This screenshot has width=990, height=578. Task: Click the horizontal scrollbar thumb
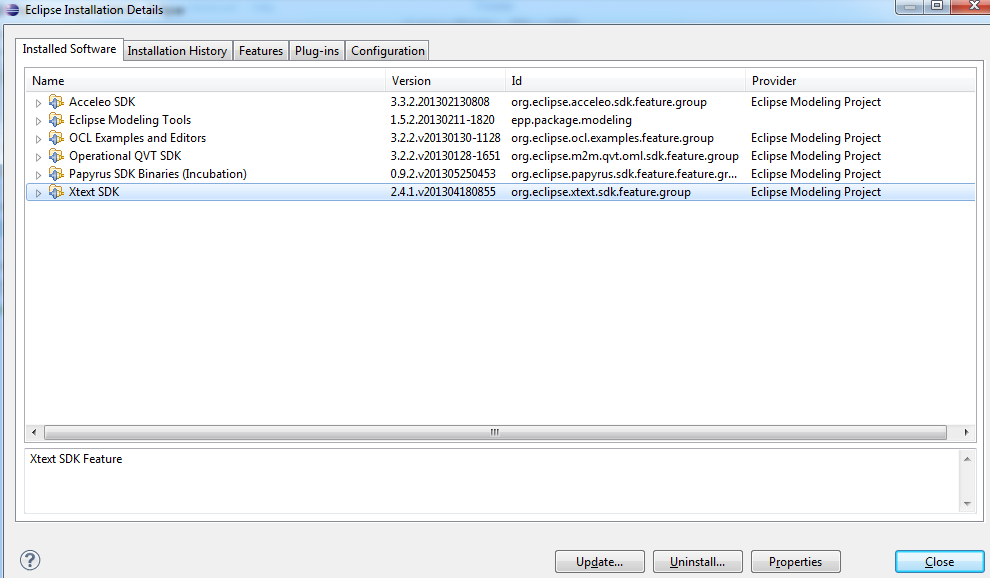[495, 433]
